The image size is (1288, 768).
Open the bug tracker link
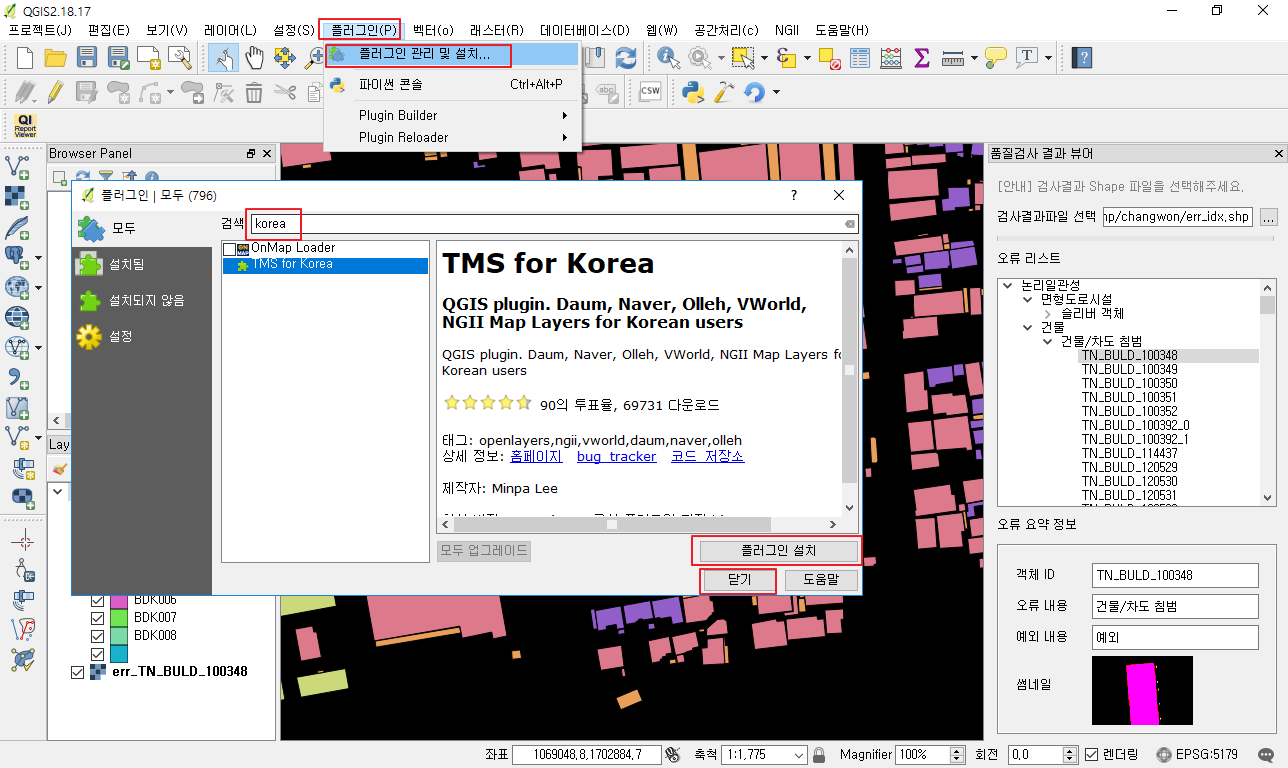616,456
